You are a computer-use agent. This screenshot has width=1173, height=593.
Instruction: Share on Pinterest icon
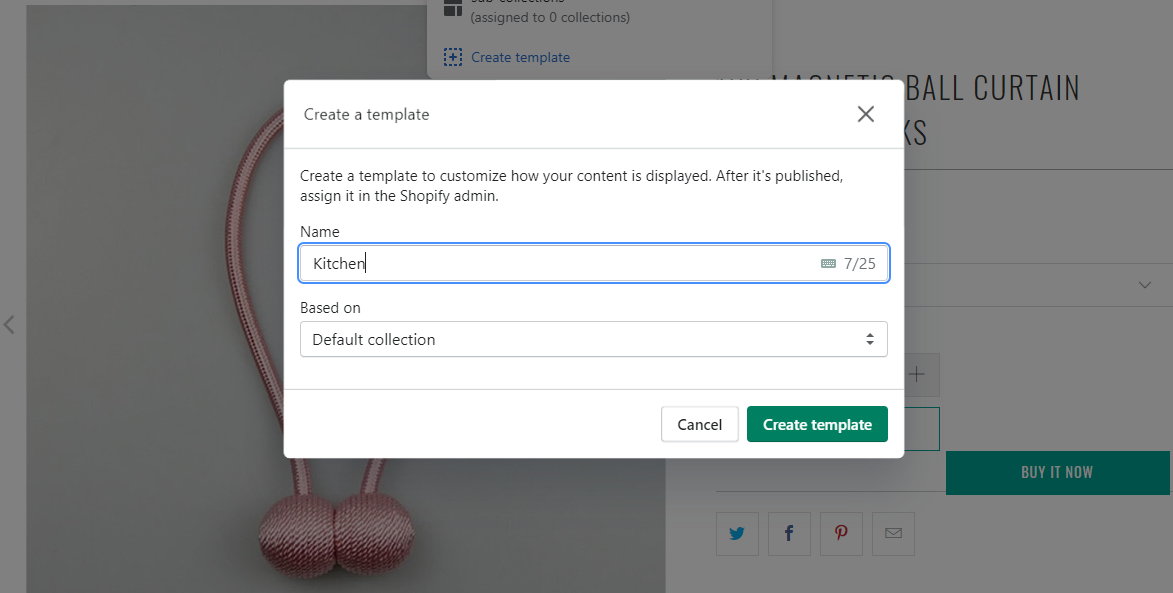841,534
